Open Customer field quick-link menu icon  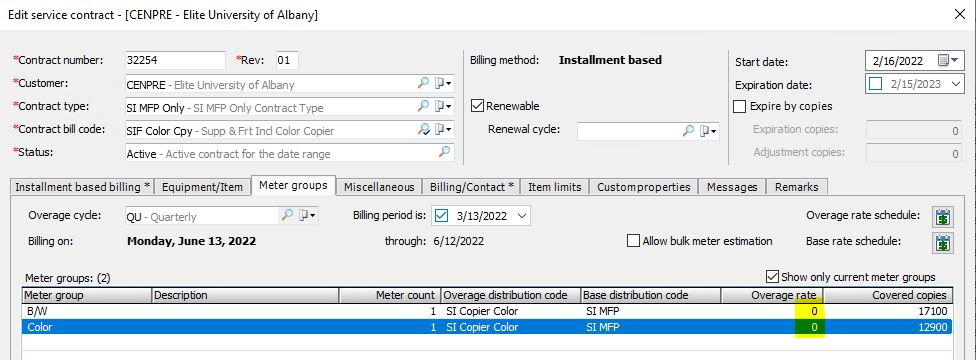click(443, 83)
